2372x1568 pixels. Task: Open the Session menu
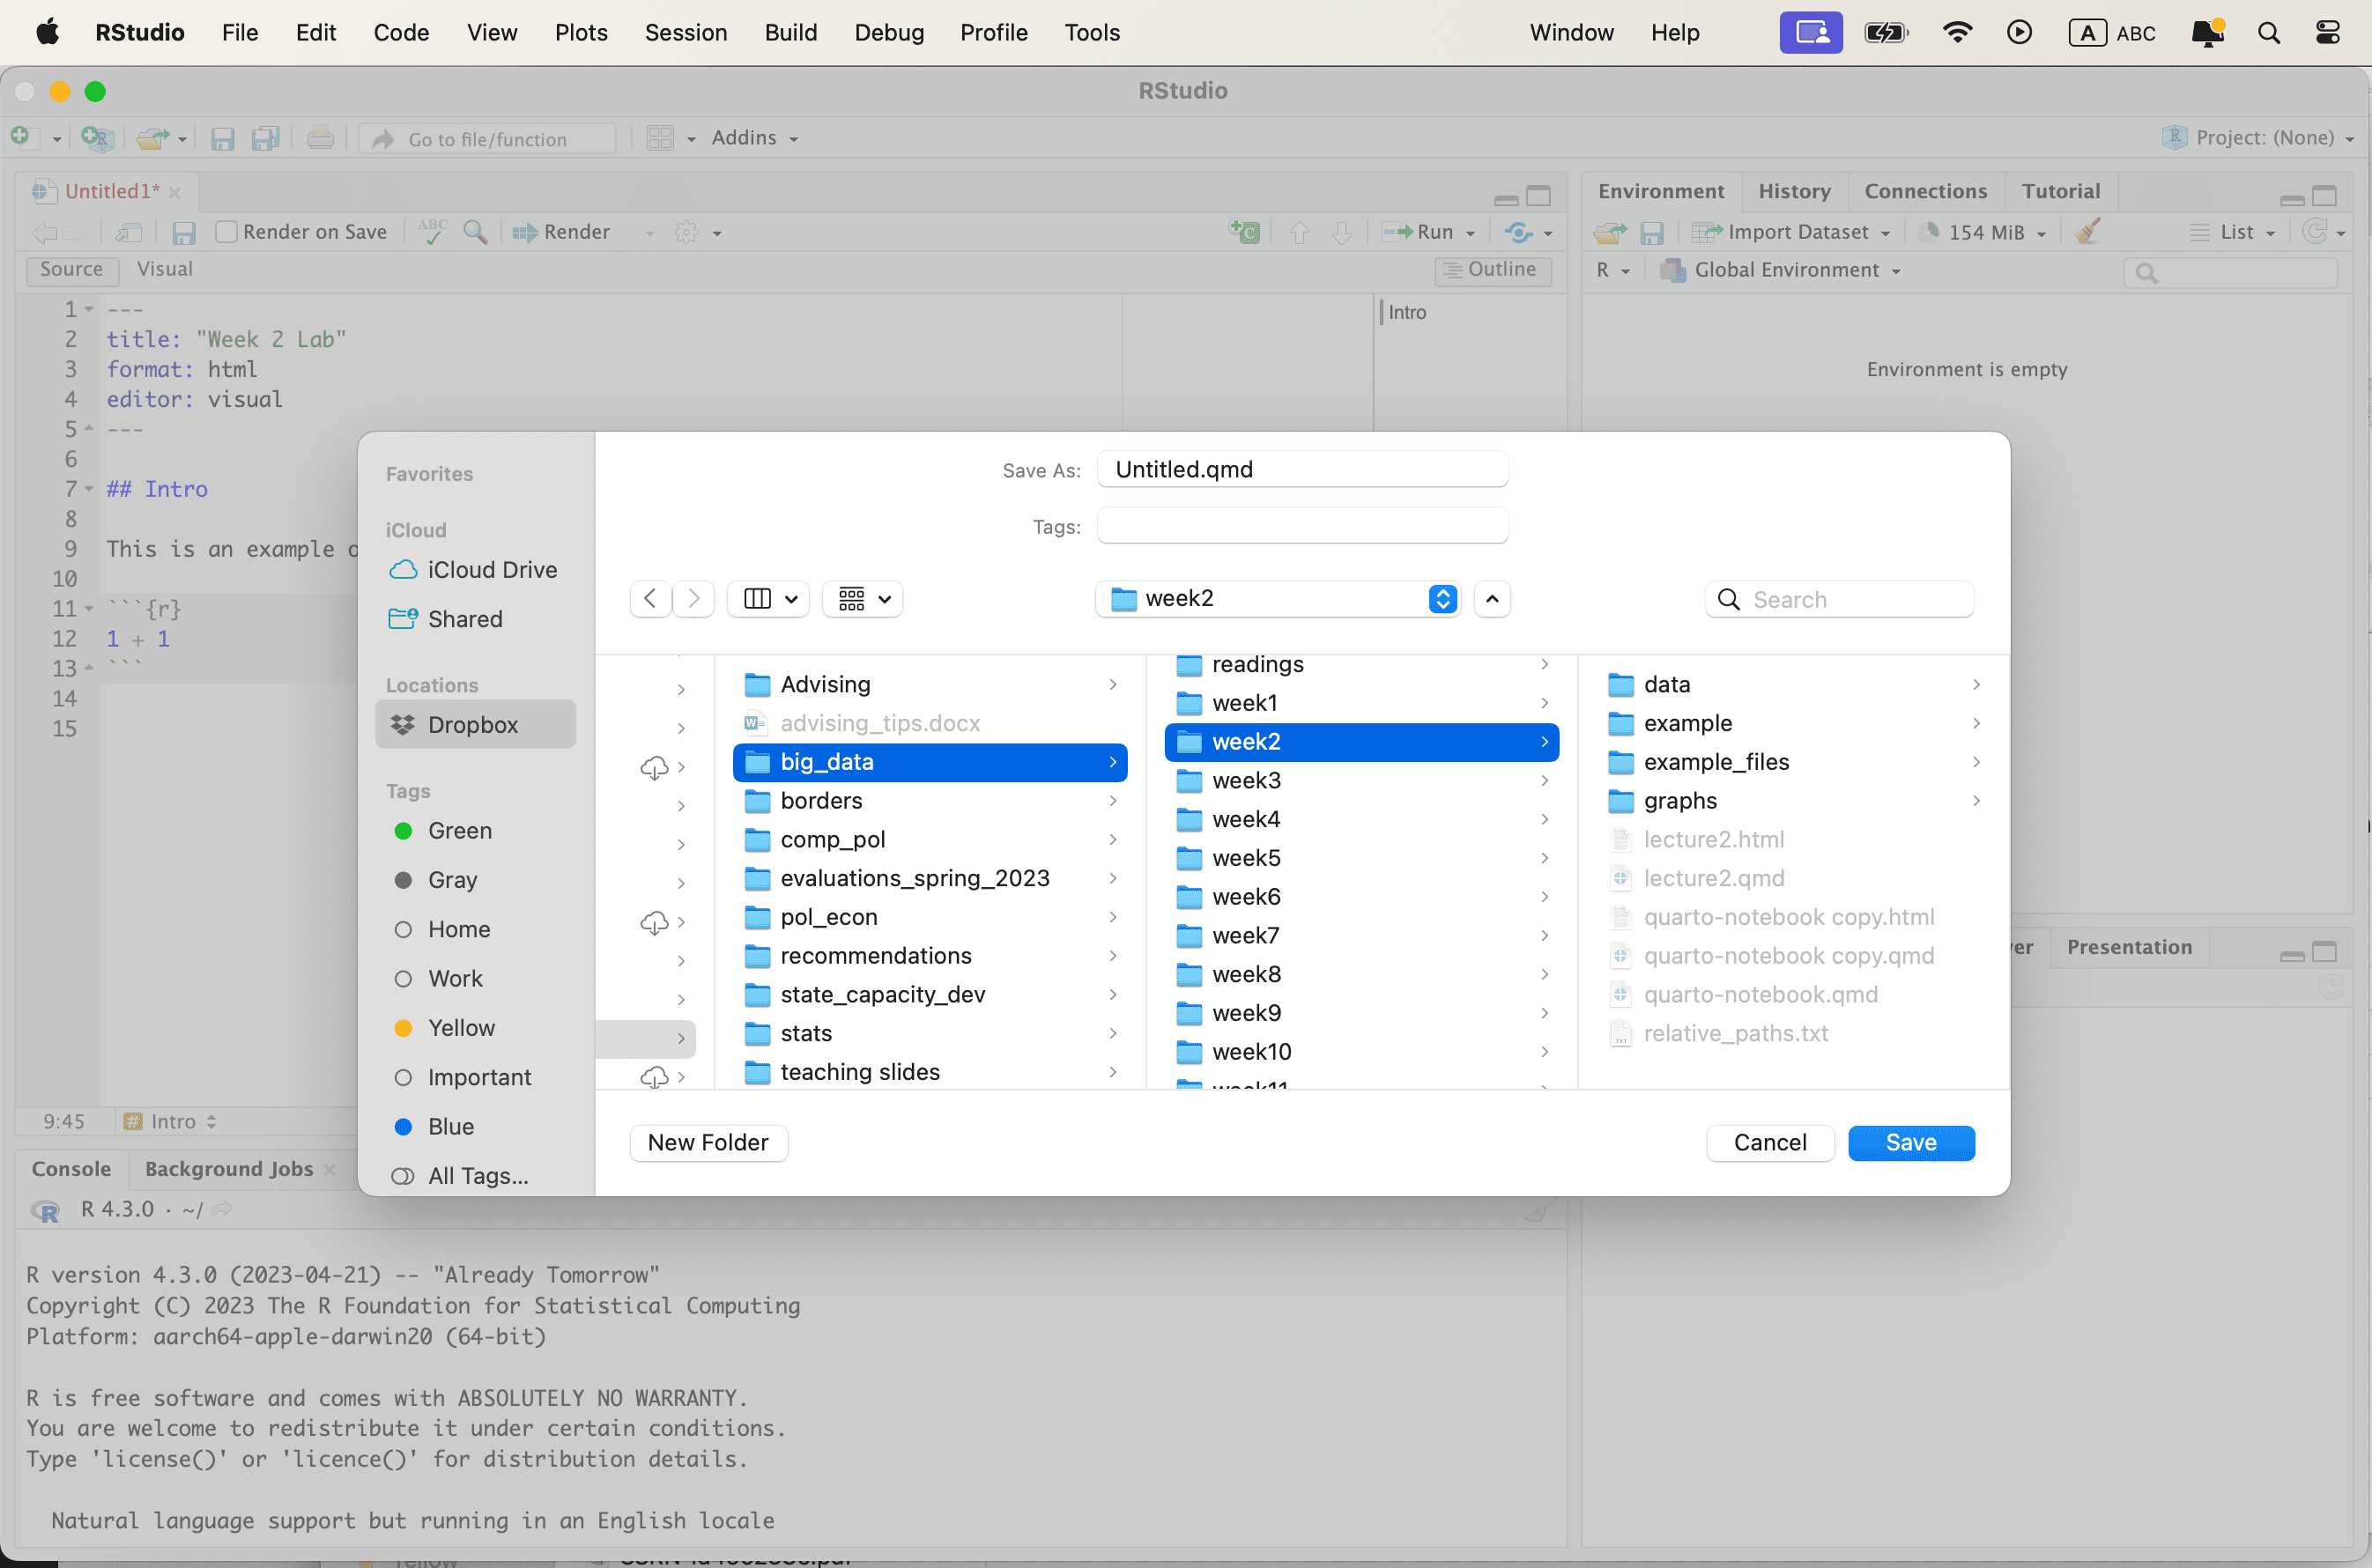(685, 32)
